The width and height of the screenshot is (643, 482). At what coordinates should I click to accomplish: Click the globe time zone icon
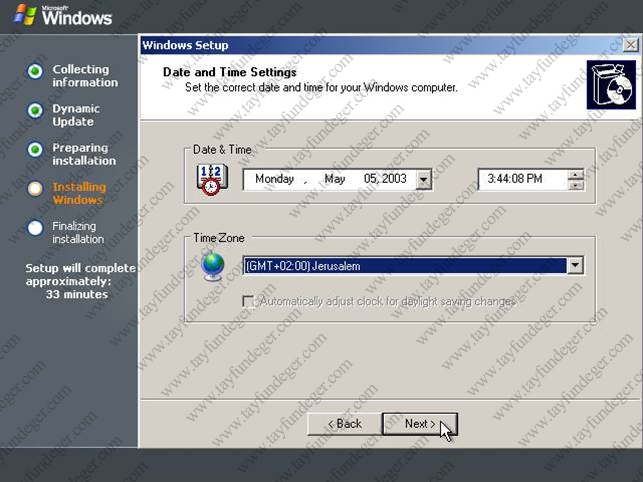point(213,266)
